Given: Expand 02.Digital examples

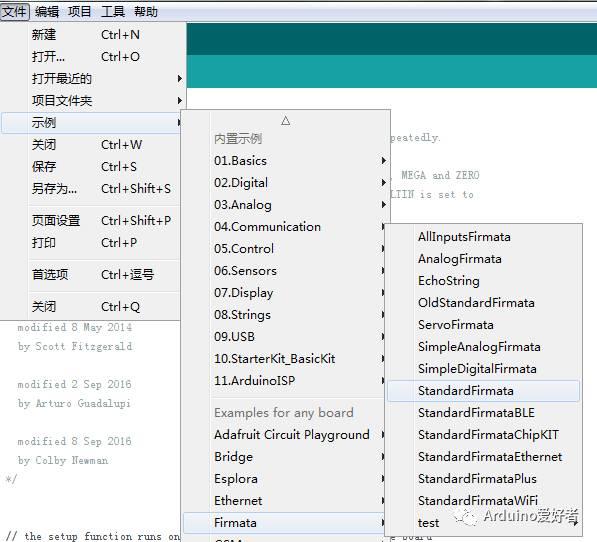Looking at the screenshot, I should pos(286,183).
